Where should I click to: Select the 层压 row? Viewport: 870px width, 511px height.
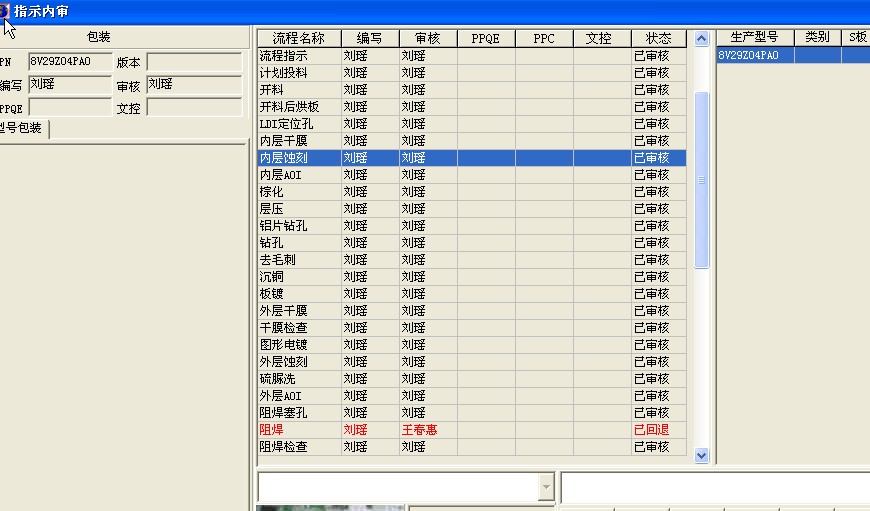point(472,209)
